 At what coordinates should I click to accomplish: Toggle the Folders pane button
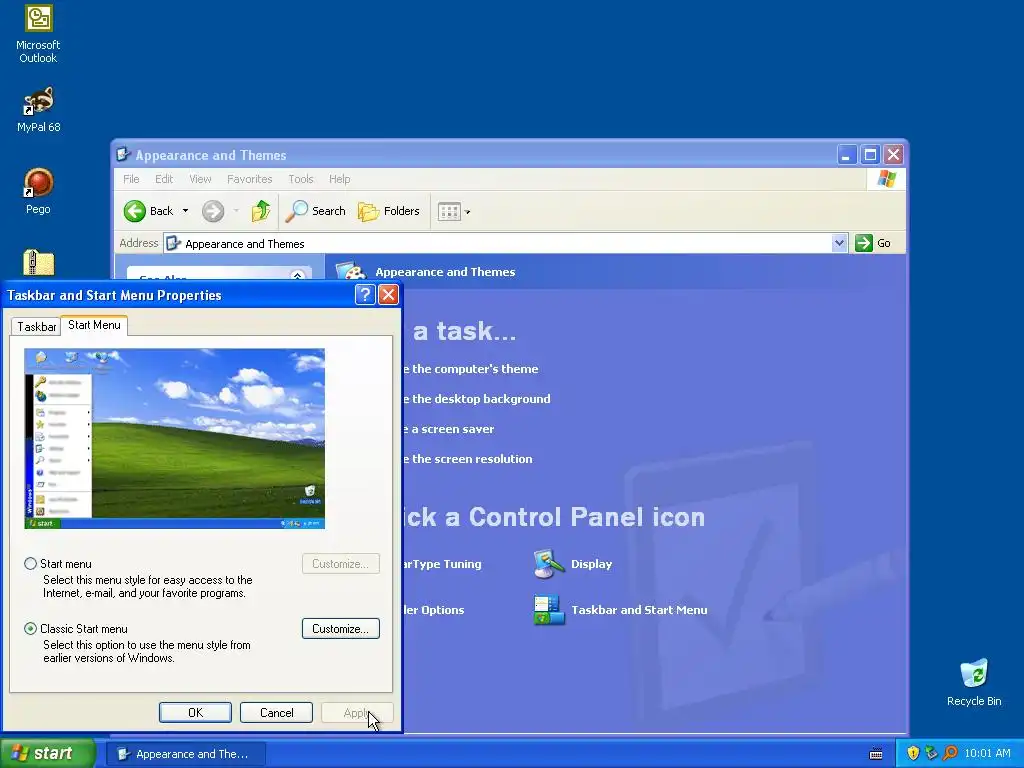pos(389,211)
